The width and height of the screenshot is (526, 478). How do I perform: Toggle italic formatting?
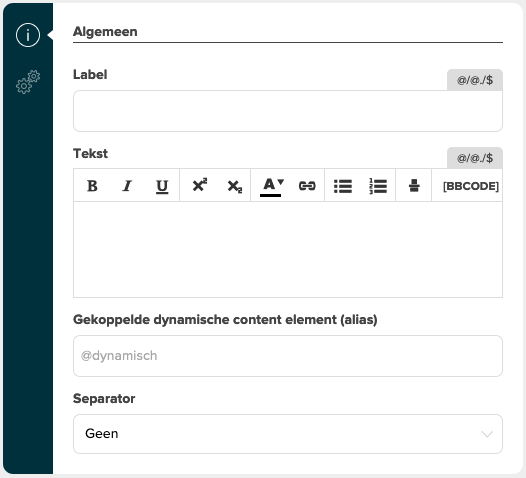coord(127,185)
